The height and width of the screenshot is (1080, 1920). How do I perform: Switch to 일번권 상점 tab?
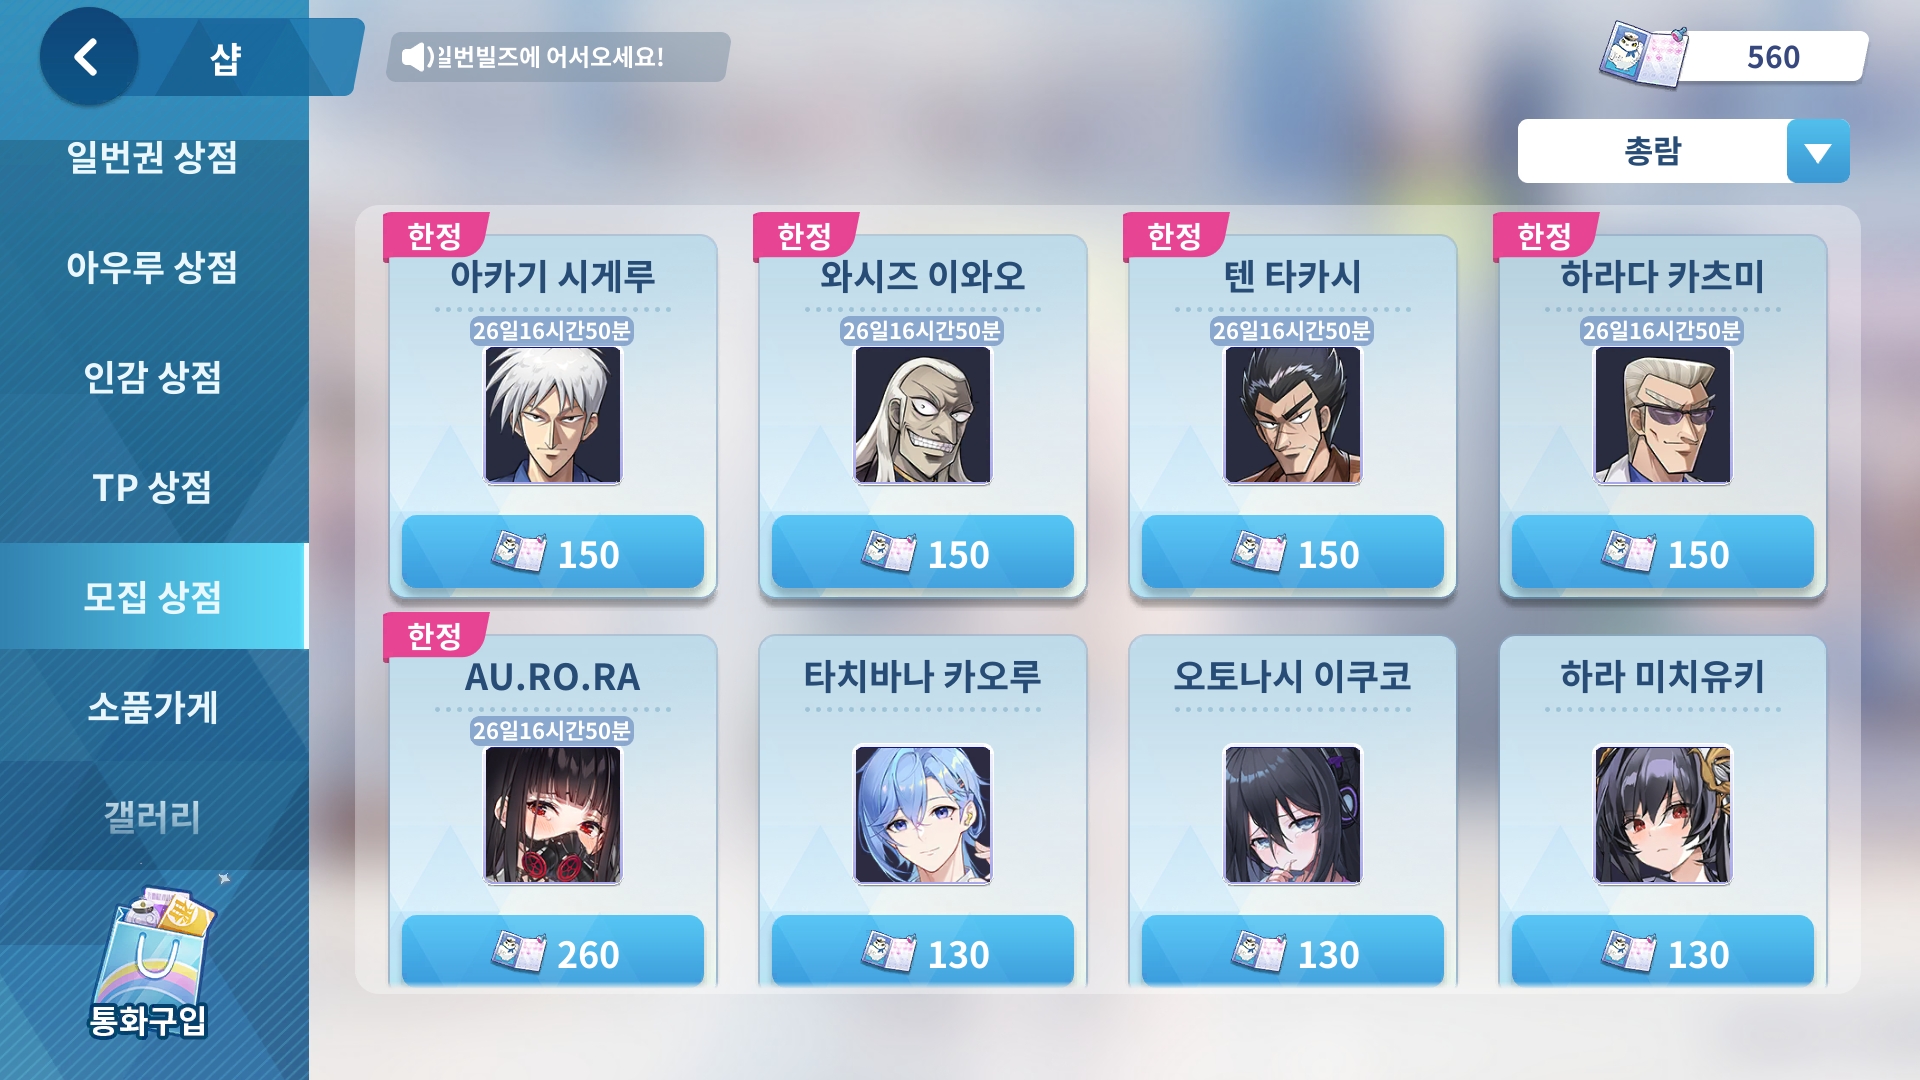tap(152, 157)
